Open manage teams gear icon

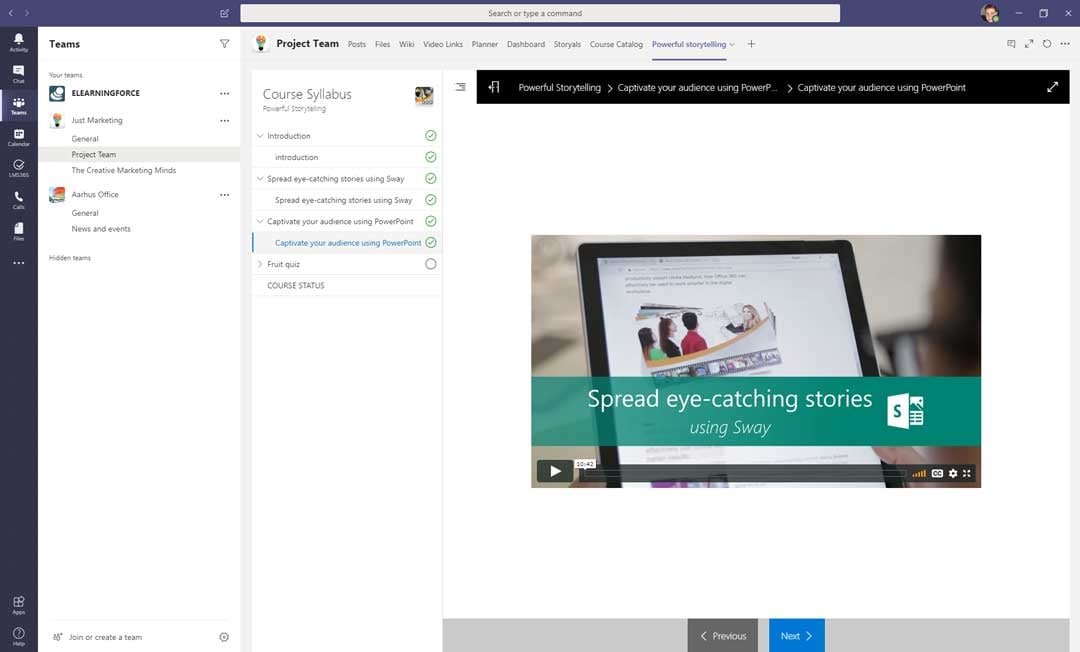click(x=224, y=637)
